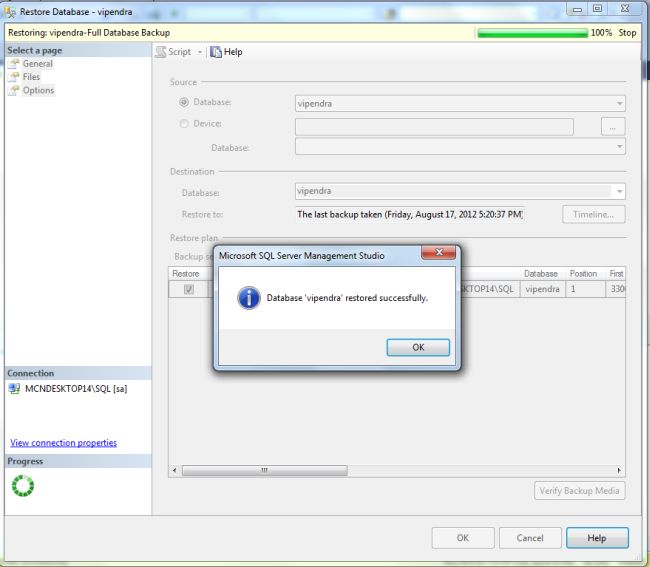Click the Cancel button
The height and width of the screenshot is (567, 650).
[x=530, y=538]
